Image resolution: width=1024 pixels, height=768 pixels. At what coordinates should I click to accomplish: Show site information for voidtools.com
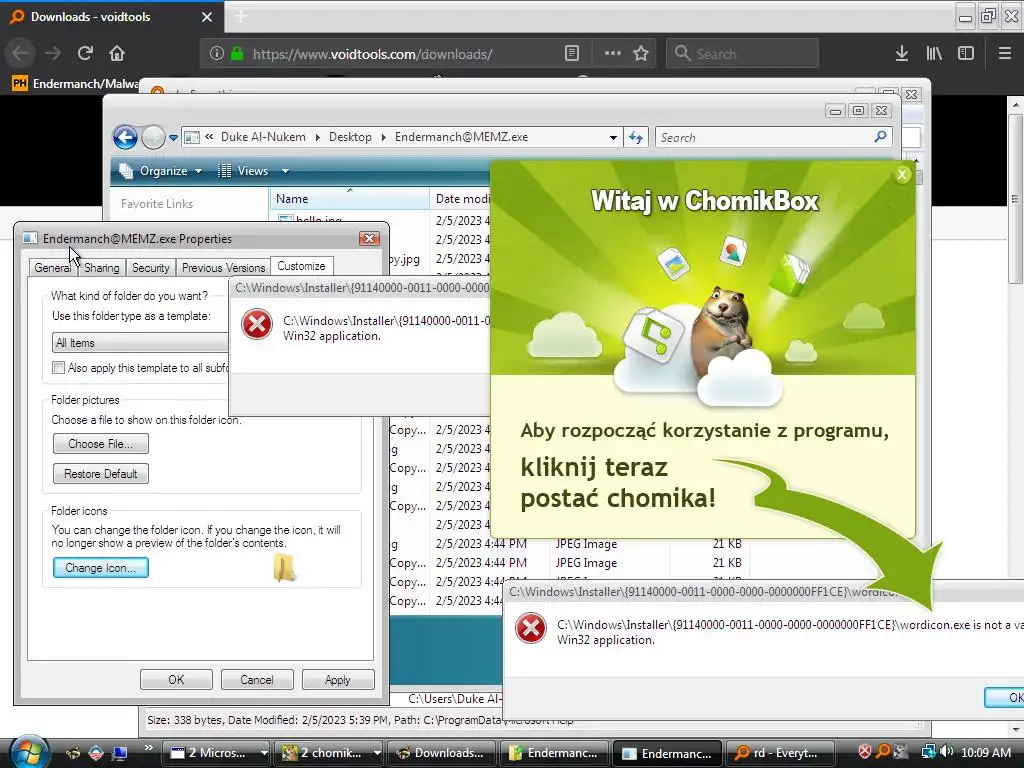217,54
